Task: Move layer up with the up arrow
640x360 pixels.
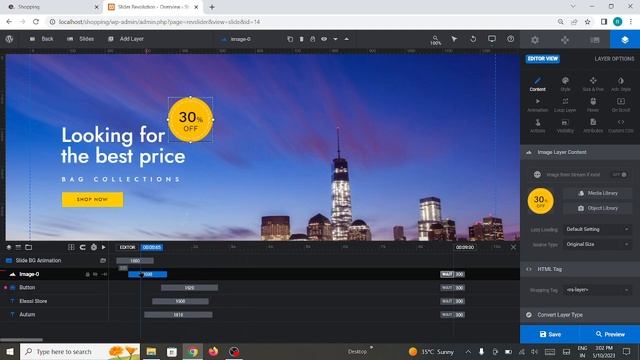Action: (x=347, y=39)
